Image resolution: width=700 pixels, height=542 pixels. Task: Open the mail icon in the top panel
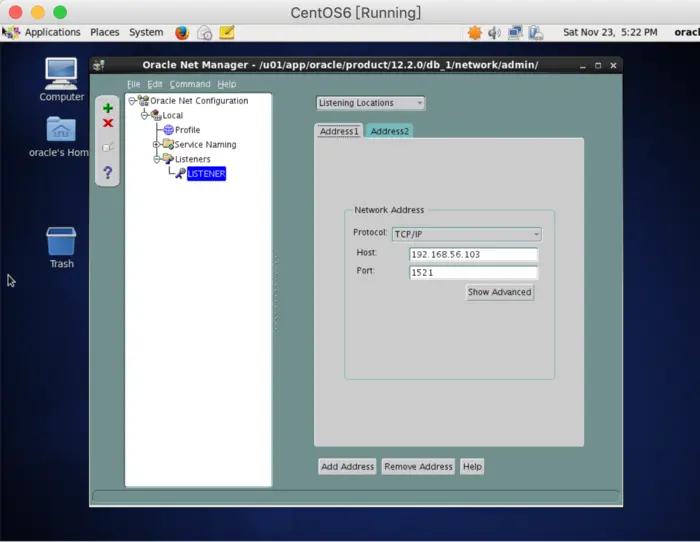tap(204, 33)
